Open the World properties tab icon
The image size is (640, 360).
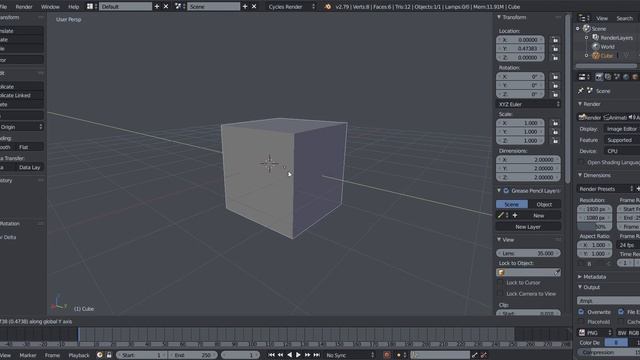[x=626, y=77]
